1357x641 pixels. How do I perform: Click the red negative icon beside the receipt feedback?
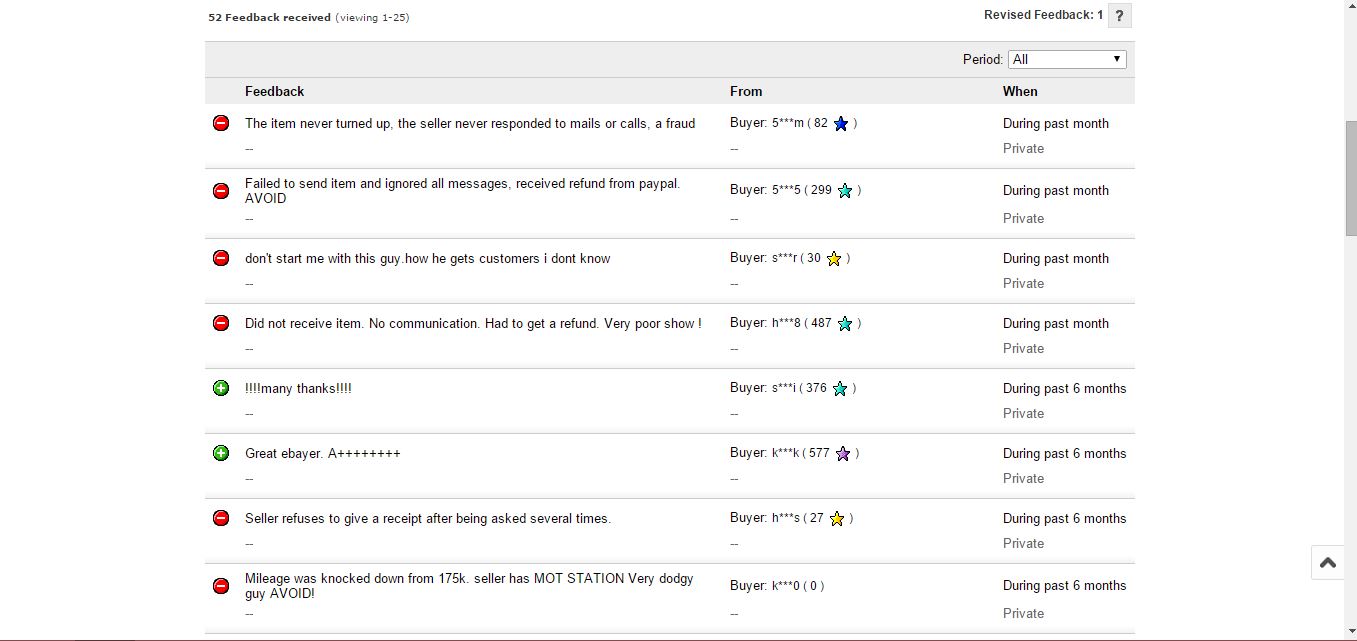tap(221, 518)
